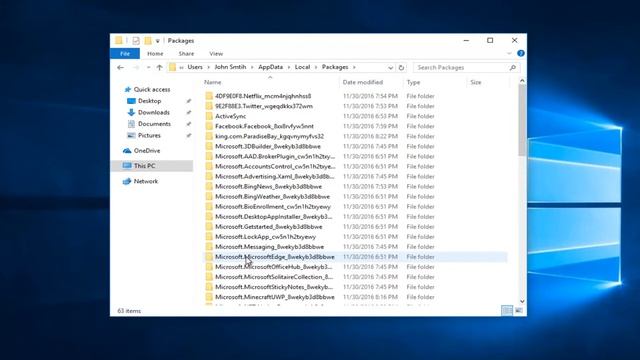Open the Customize Quick Access Toolbar dropdown
Screen dimensions: 640x360
[x=158, y=41]
